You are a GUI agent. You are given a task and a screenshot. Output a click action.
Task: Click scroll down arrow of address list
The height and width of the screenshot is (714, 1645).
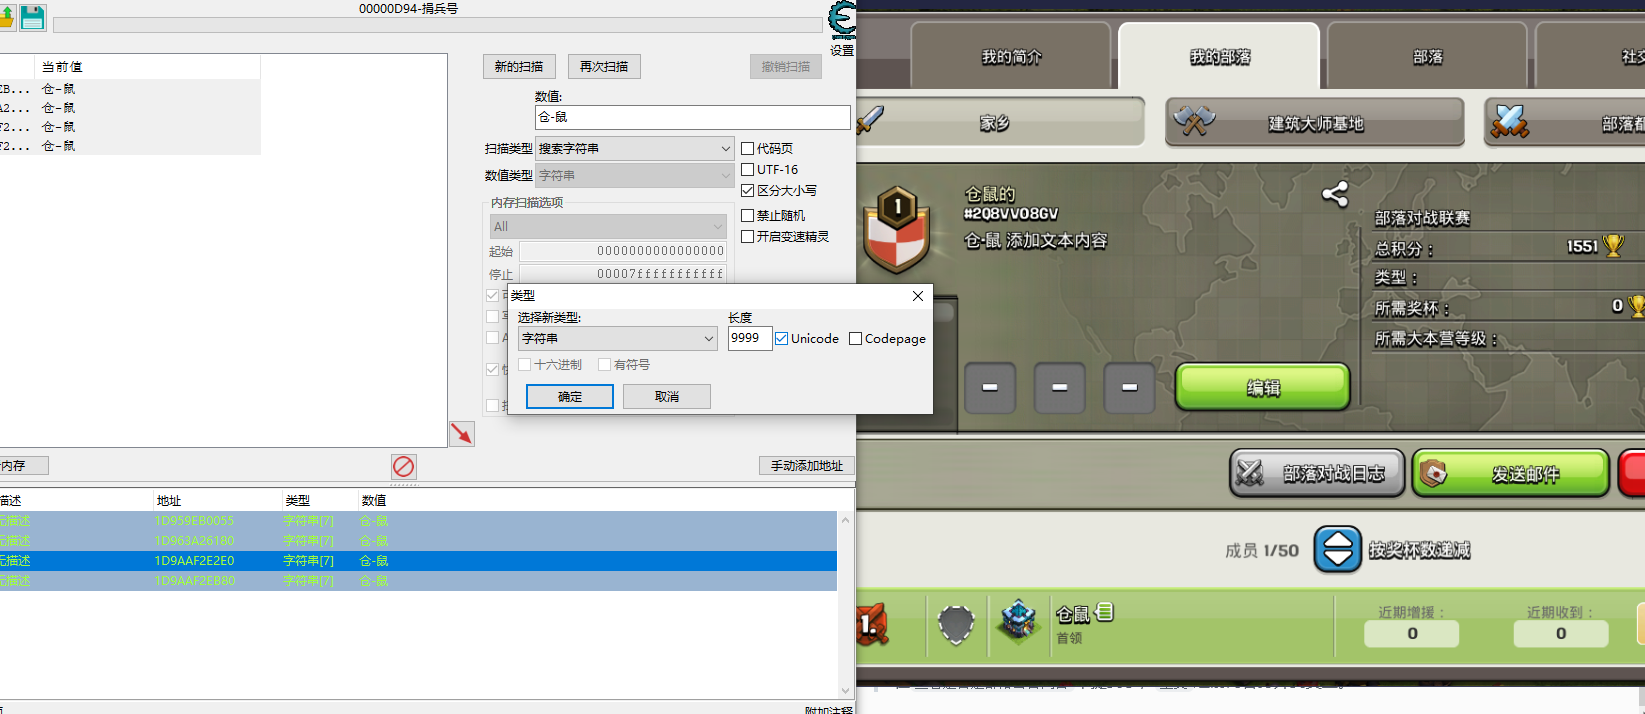[x=846, y=690]
